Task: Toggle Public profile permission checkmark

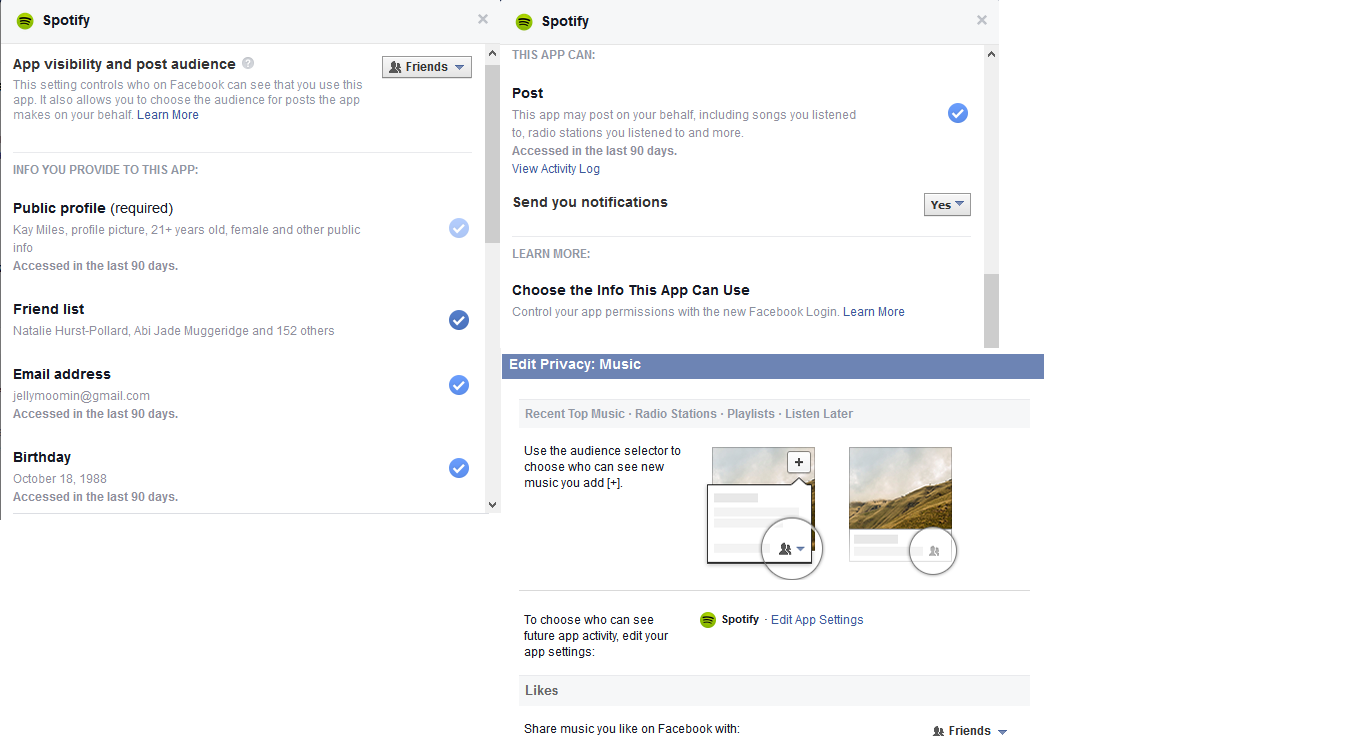Action: point(459,228)
